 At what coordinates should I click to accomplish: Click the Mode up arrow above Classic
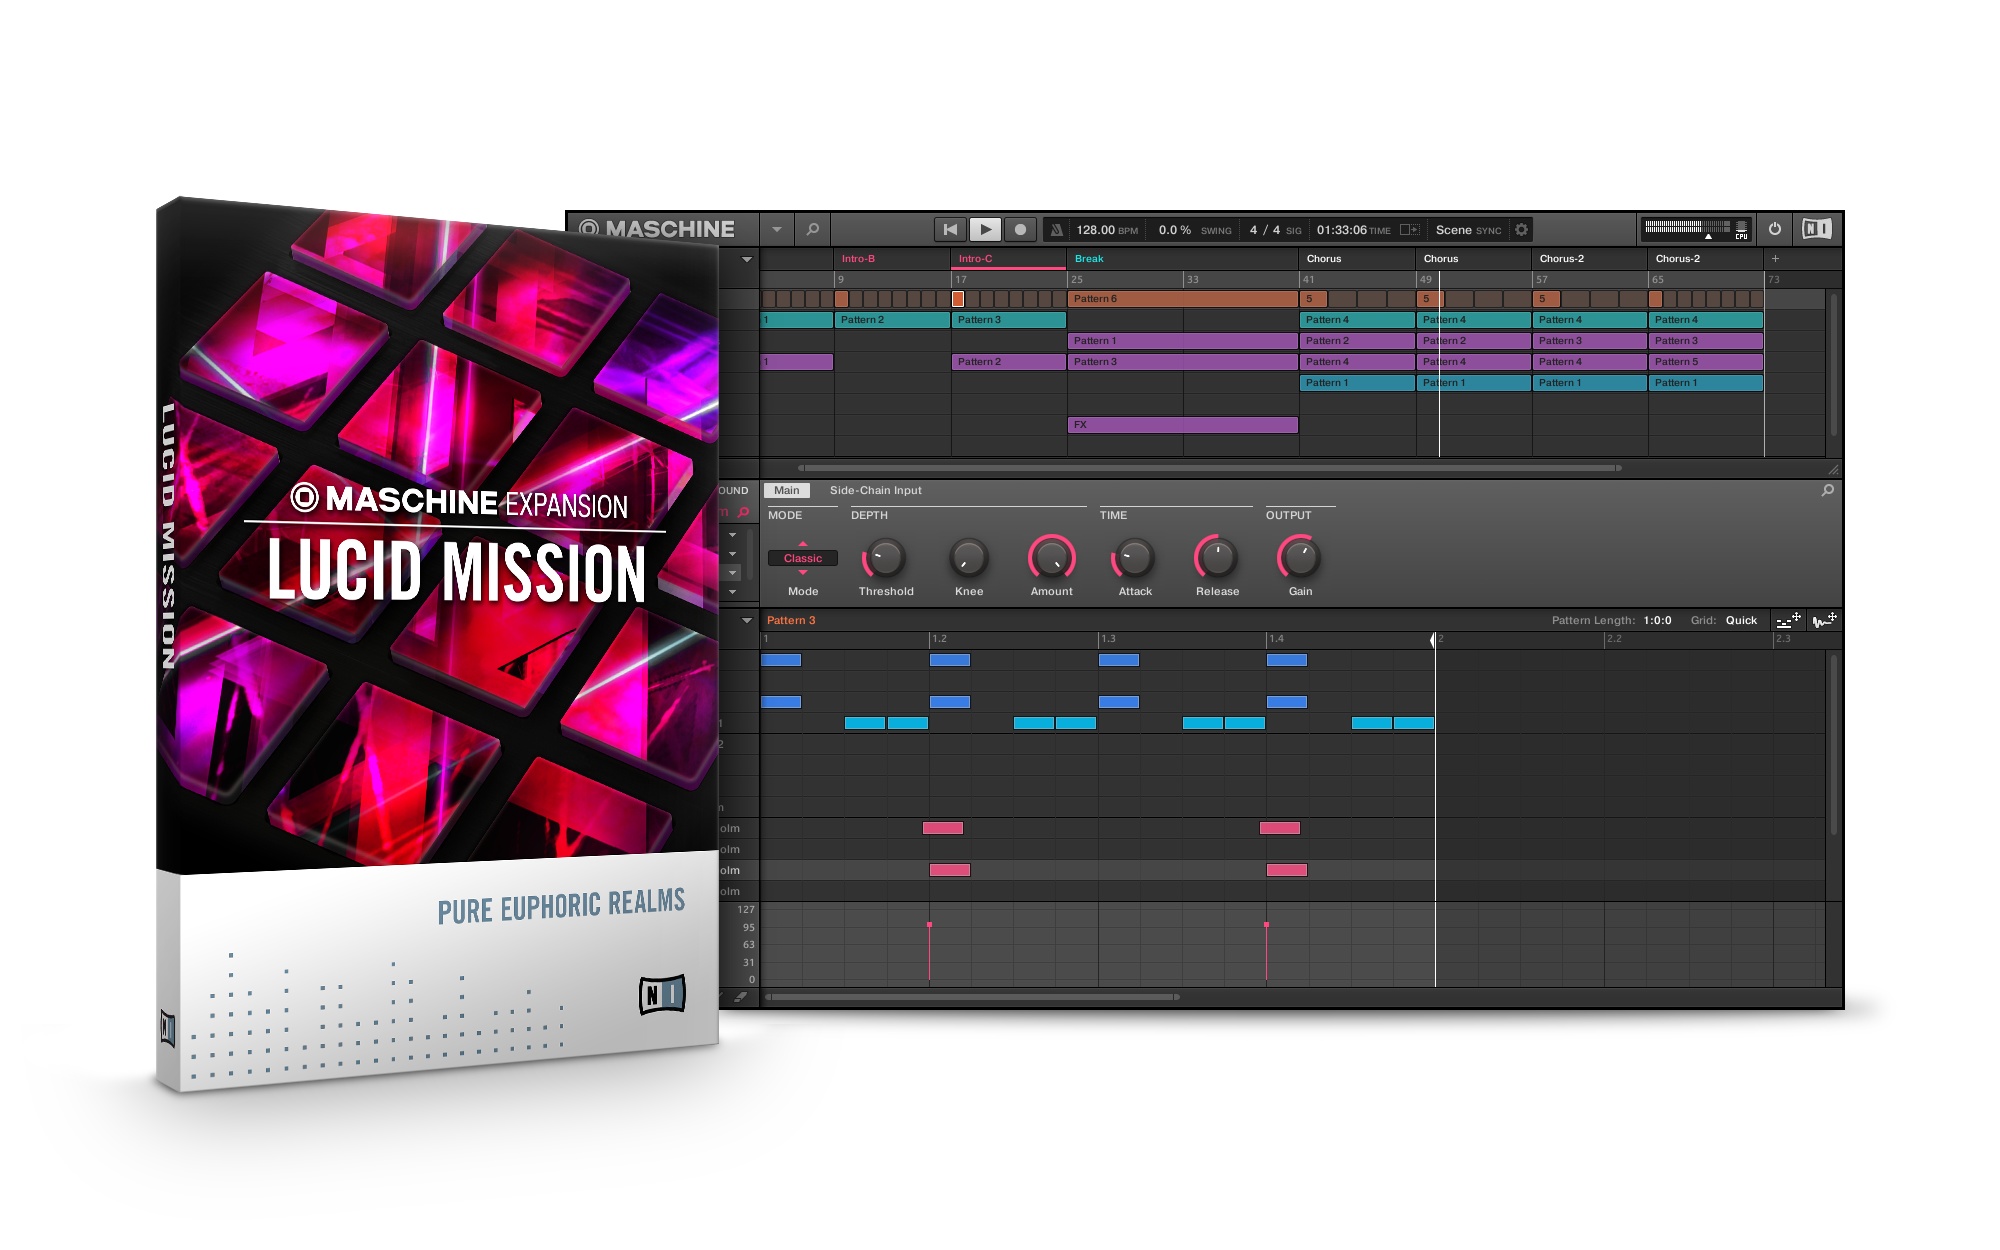pyautogui.click(x=802, y=544)
